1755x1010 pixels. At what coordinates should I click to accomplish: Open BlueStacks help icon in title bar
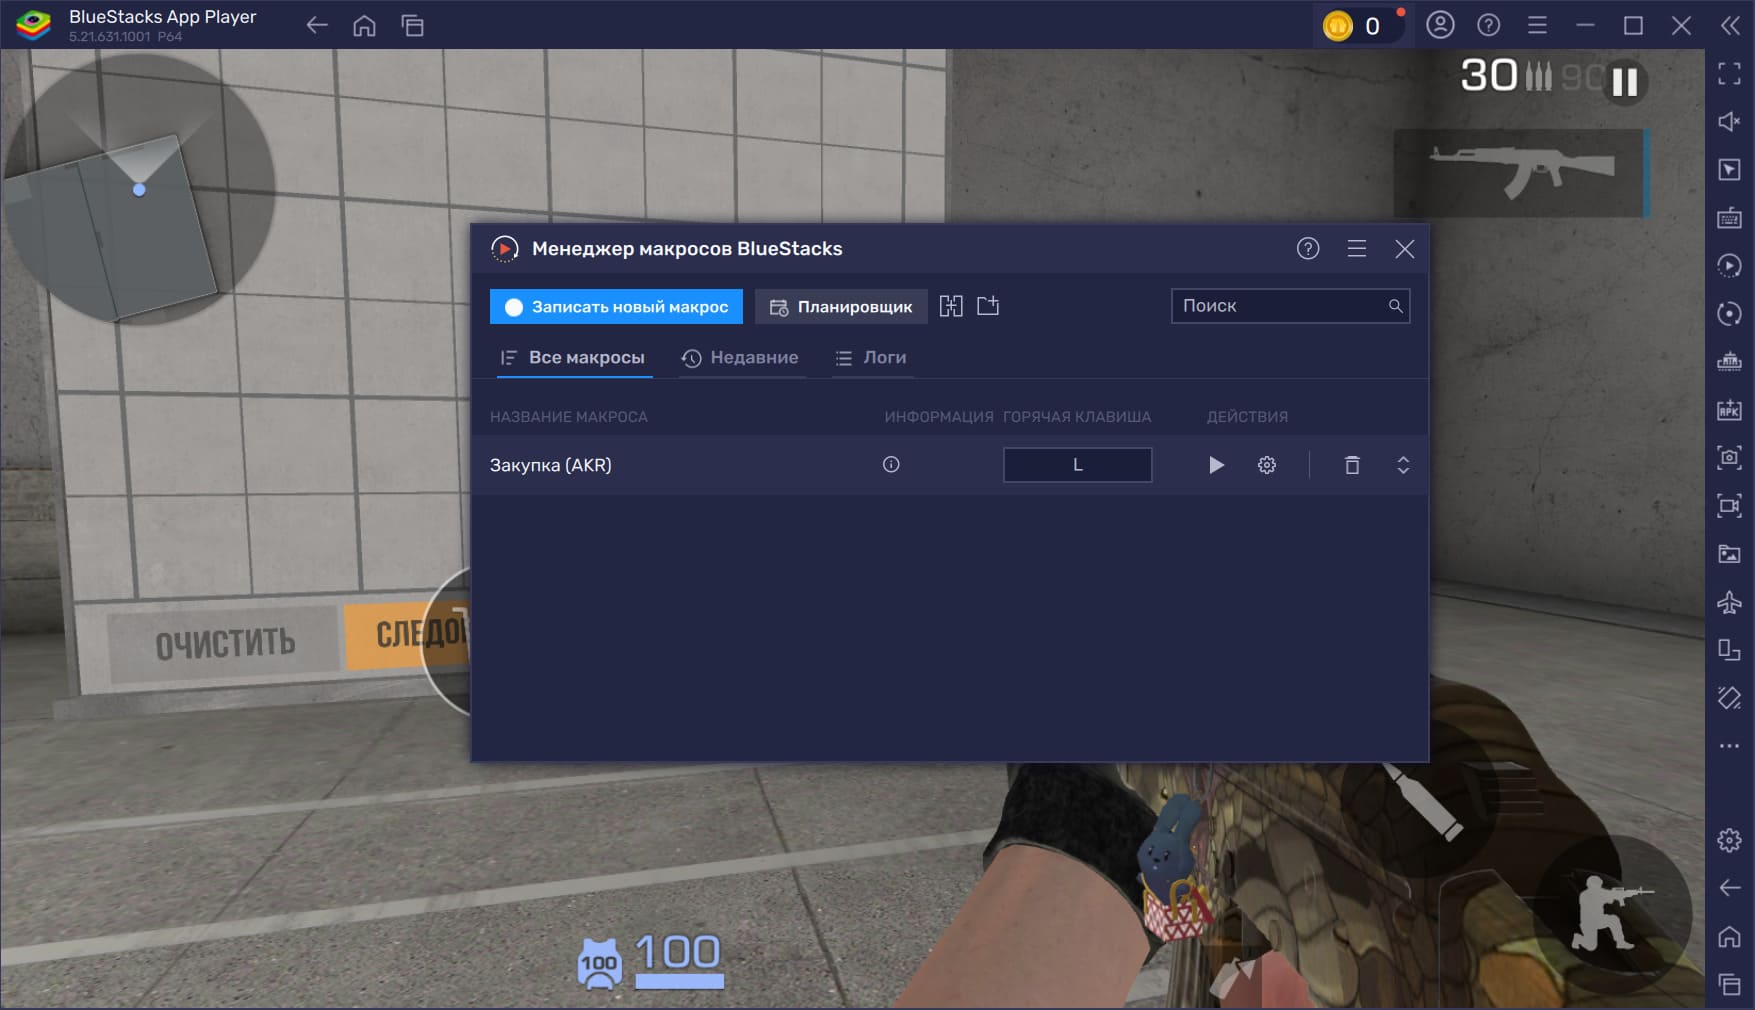(1489, 25)
